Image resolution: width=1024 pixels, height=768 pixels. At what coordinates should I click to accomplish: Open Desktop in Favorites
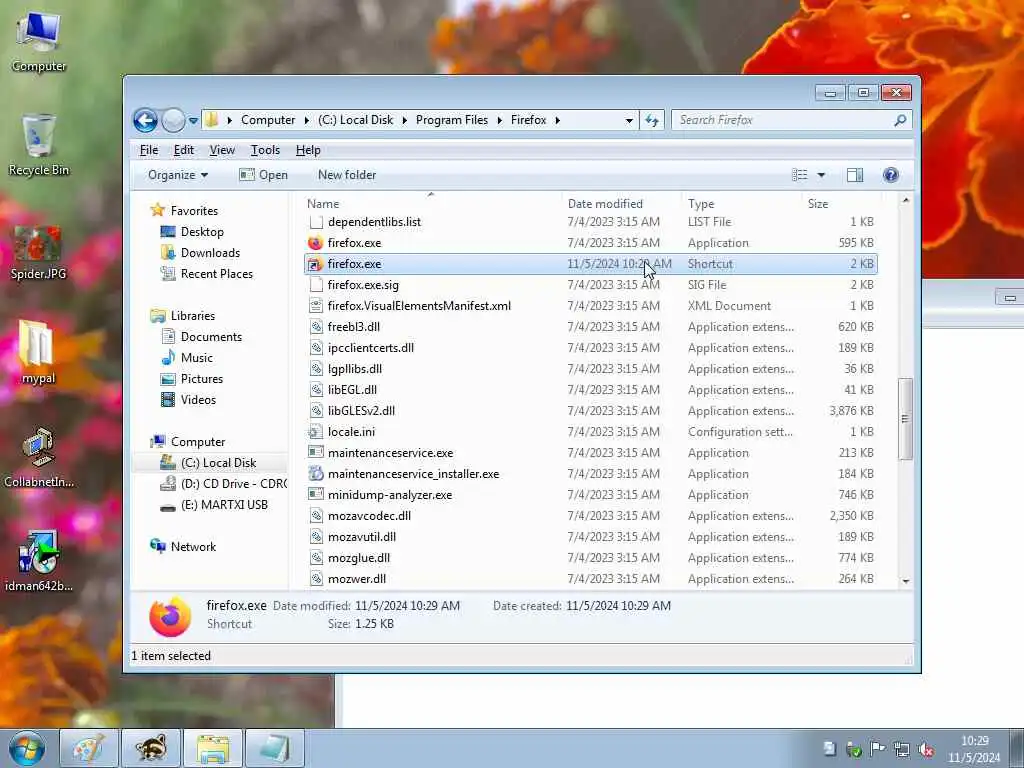pyautogui.click(x=202, y=232)
